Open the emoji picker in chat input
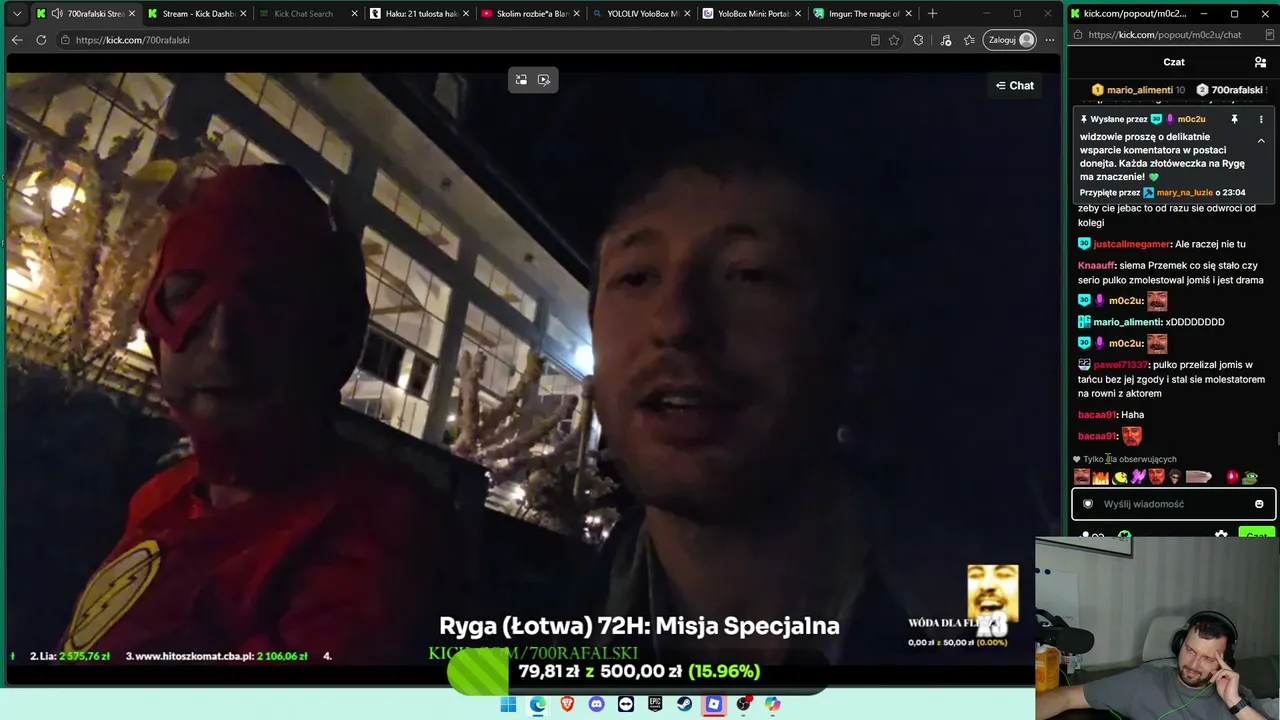This screenshot has width=1280, height=720. 1259,504
